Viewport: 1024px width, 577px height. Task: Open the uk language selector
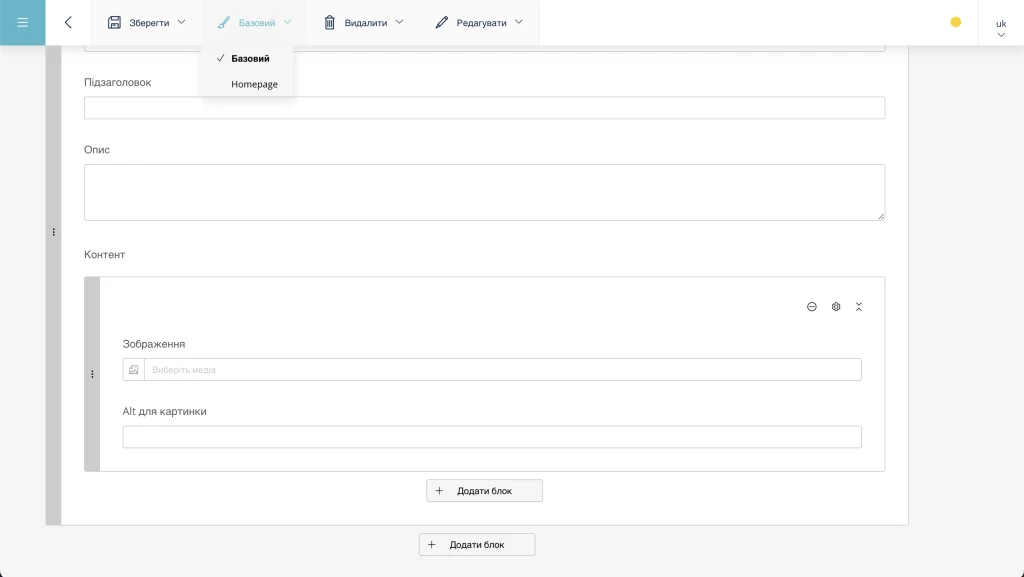(x=1001, y=28)
